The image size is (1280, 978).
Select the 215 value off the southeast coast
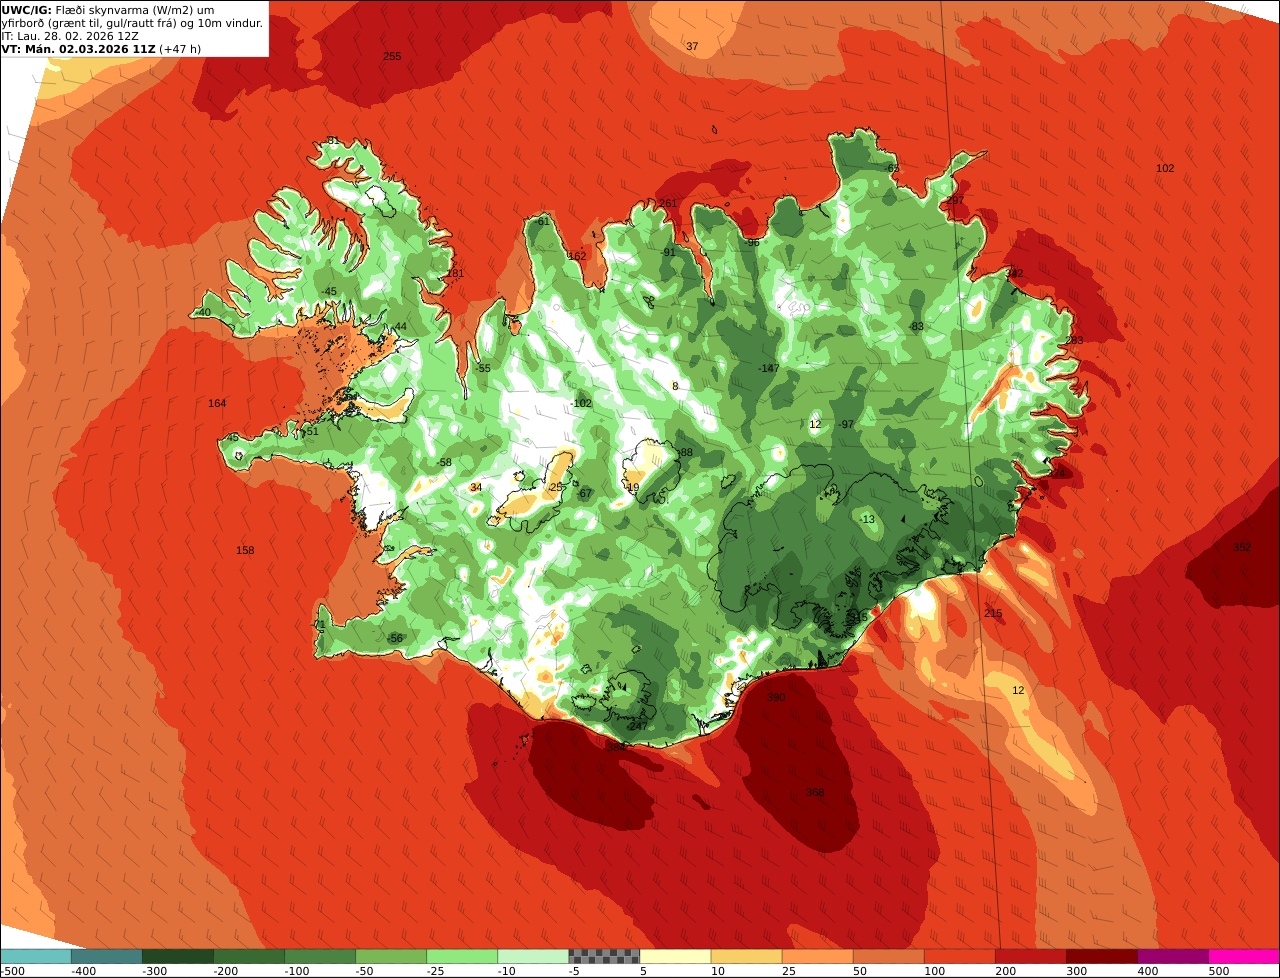click(993, 613)
